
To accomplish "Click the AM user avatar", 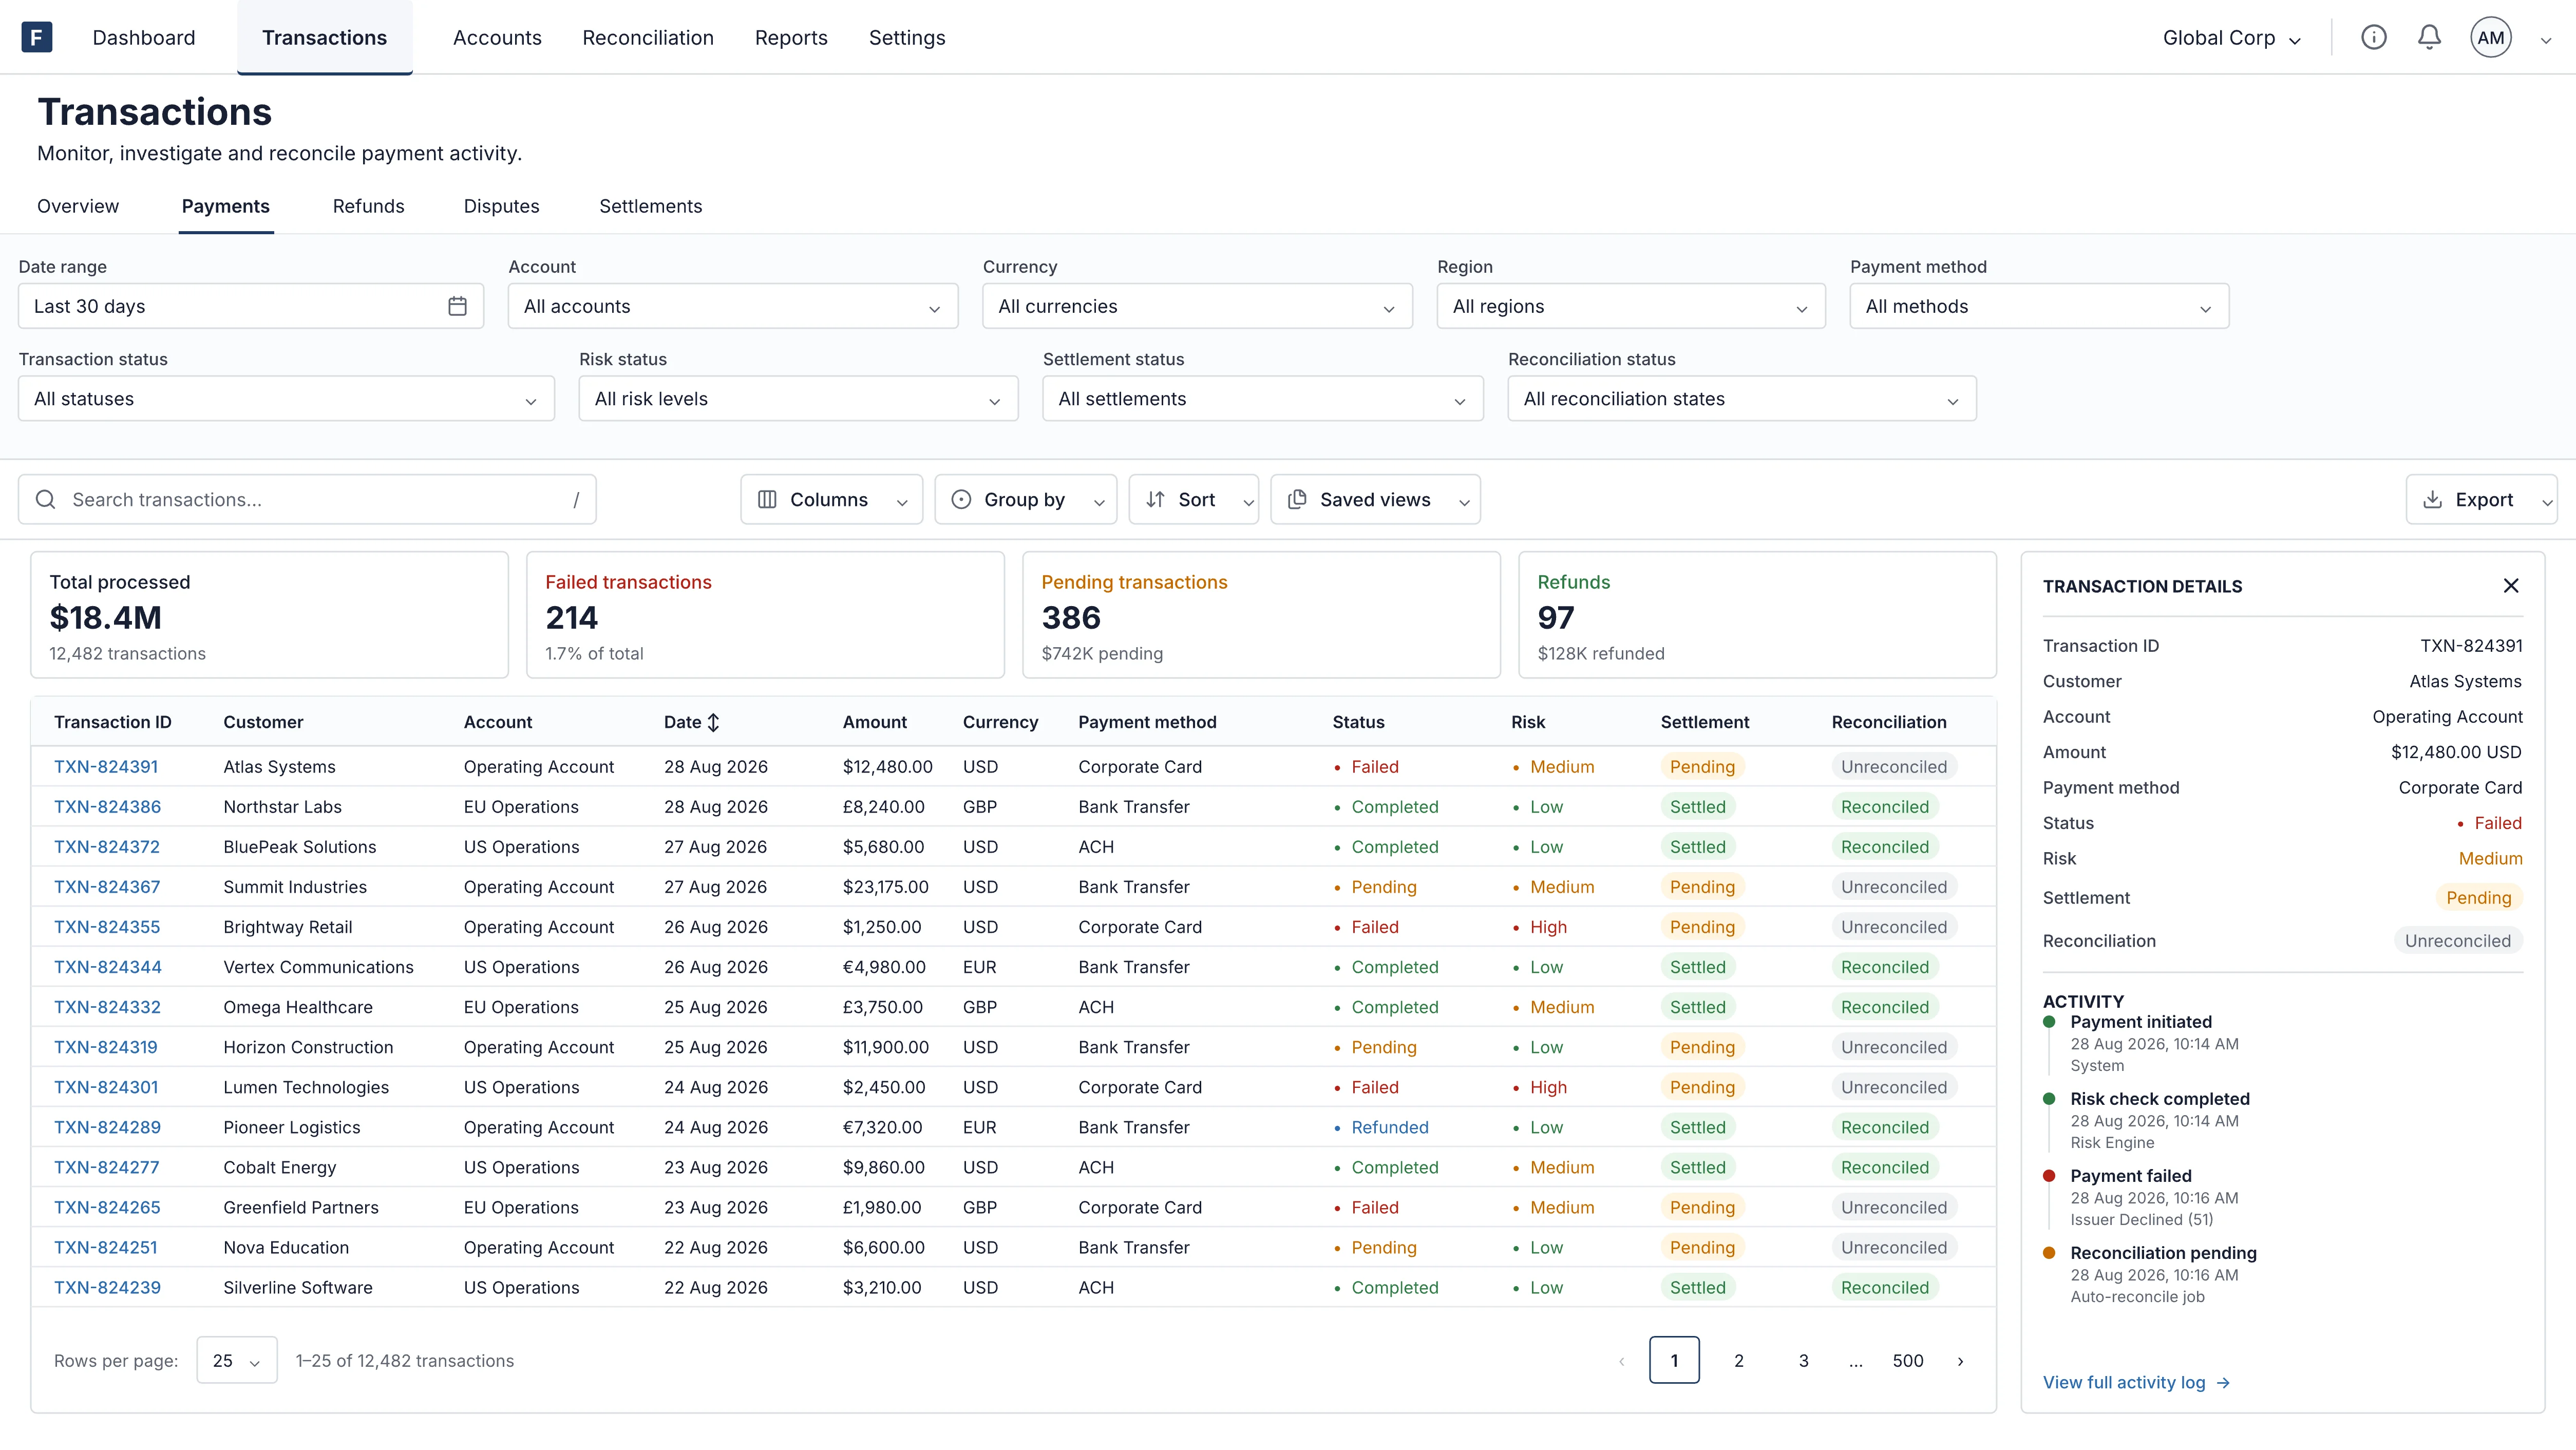I will pyautogui.click(x=2490, y=38).
